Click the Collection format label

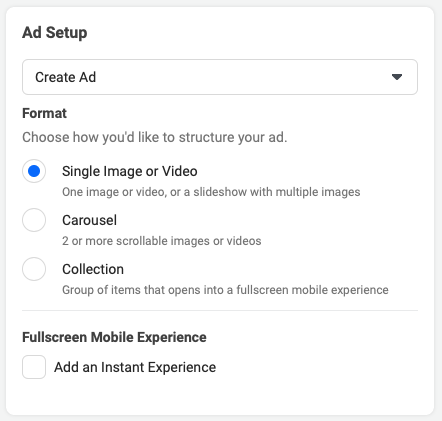[93, 269]
